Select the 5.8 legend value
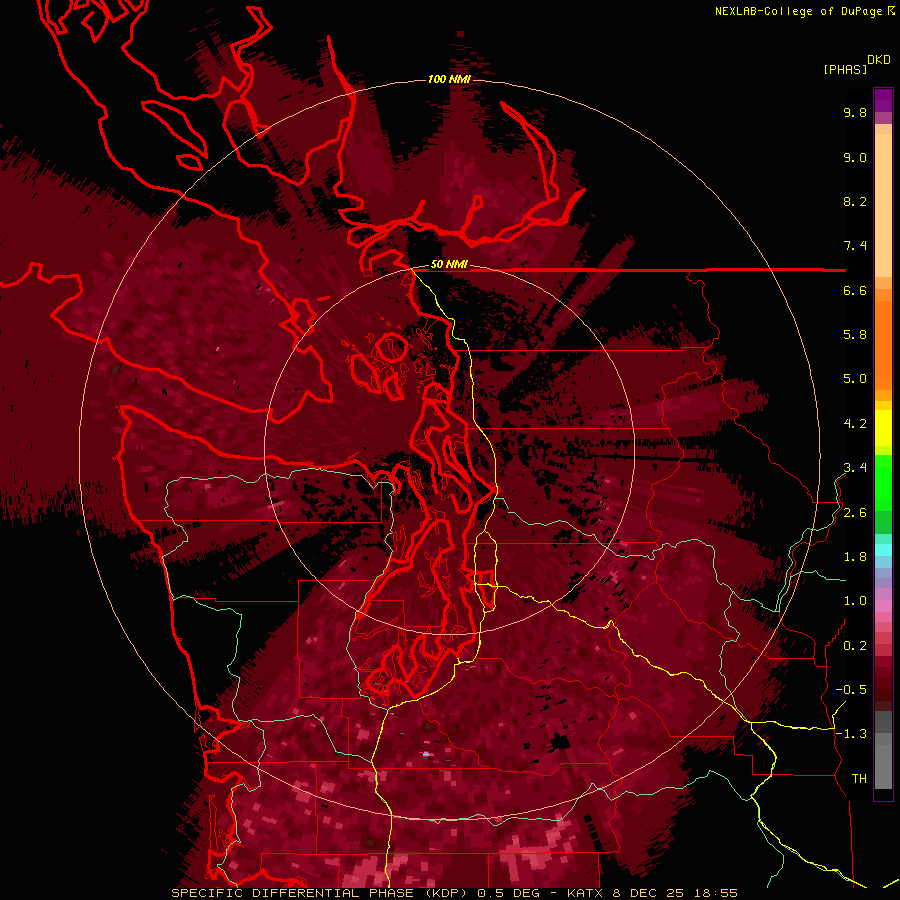 point(855,335)
